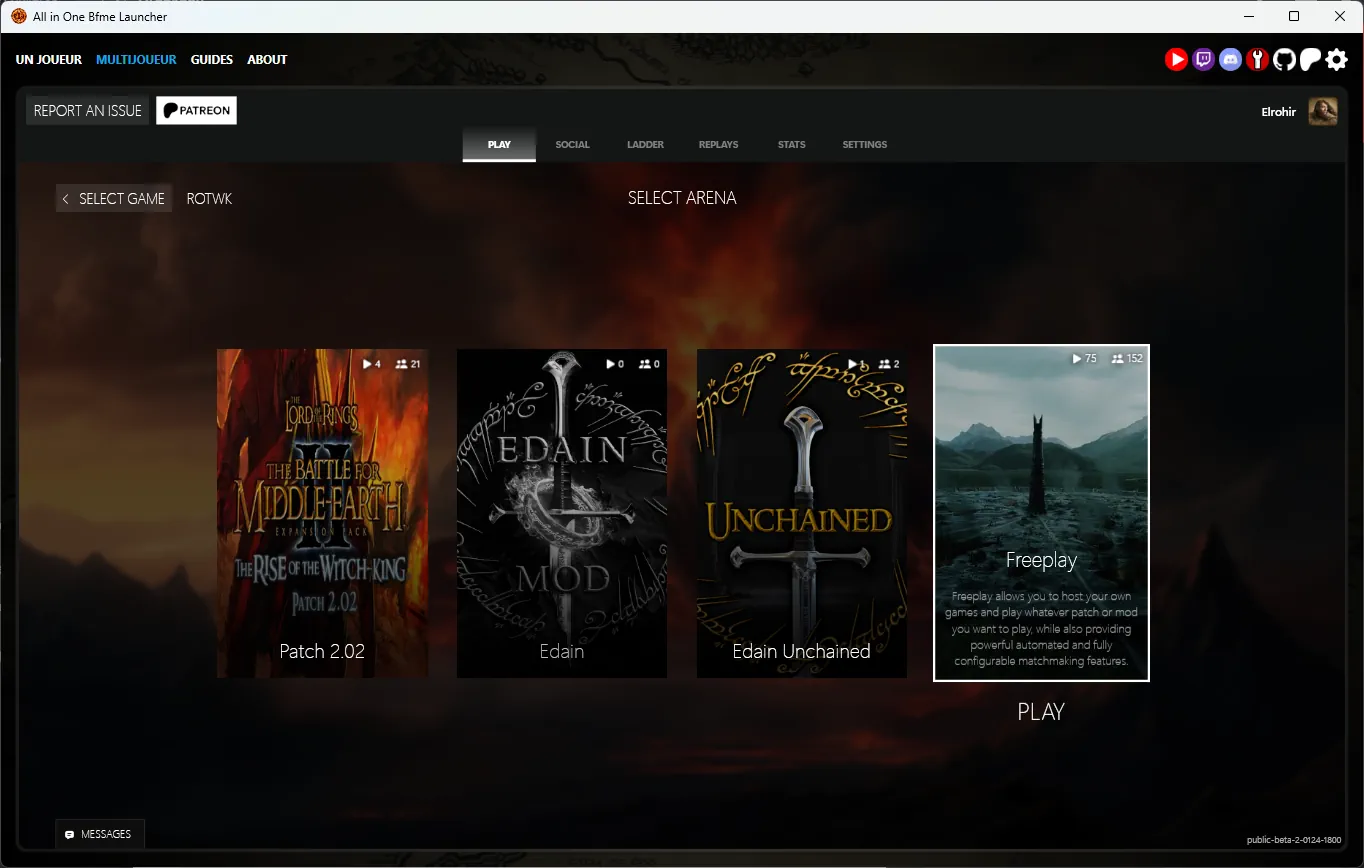
Task: Click games-in-progress icon on Freeplay card
Action: [1077, 358]
